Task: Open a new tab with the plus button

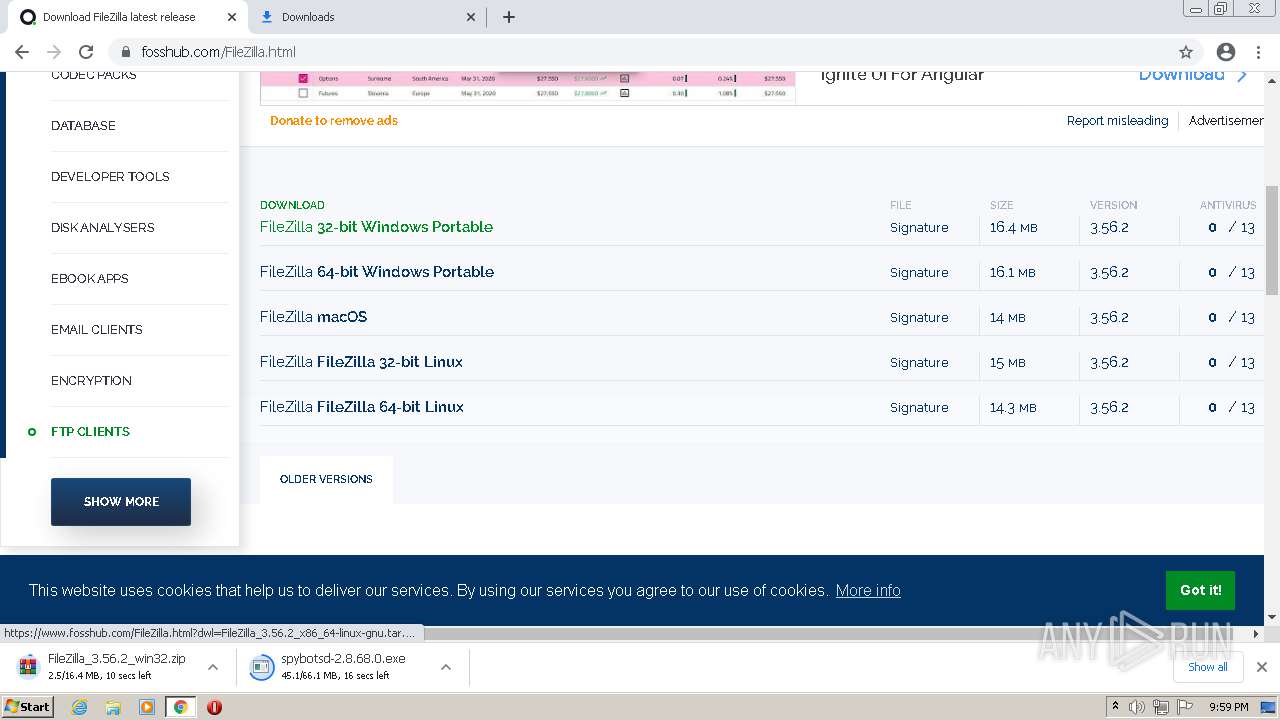Action: pos(509,17)
